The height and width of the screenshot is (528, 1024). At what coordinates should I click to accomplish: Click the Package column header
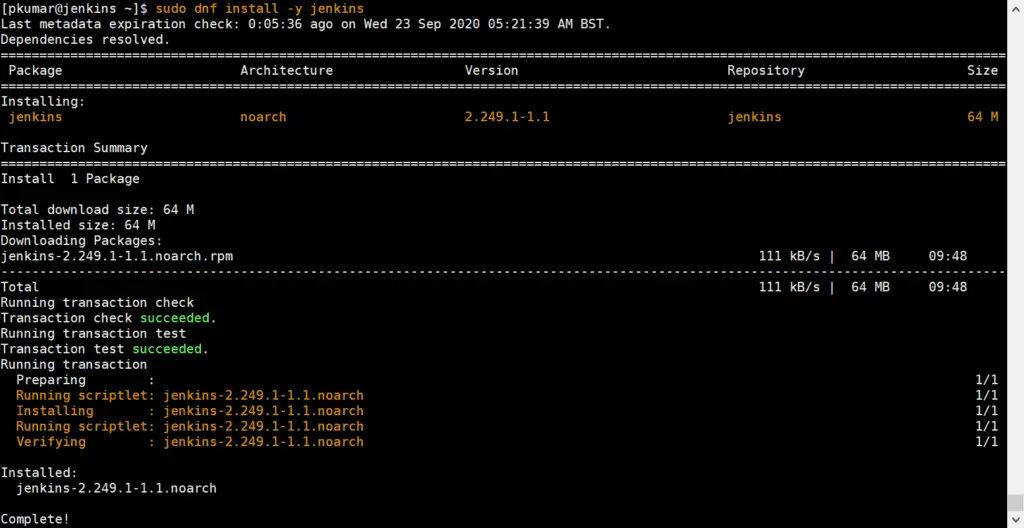click(35, 70)
